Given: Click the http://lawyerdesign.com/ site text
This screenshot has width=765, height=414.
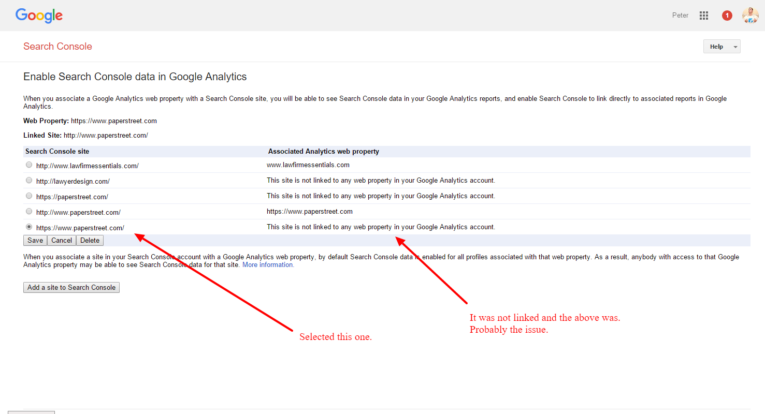Looking at the screenshot, I should pos(73,181).
